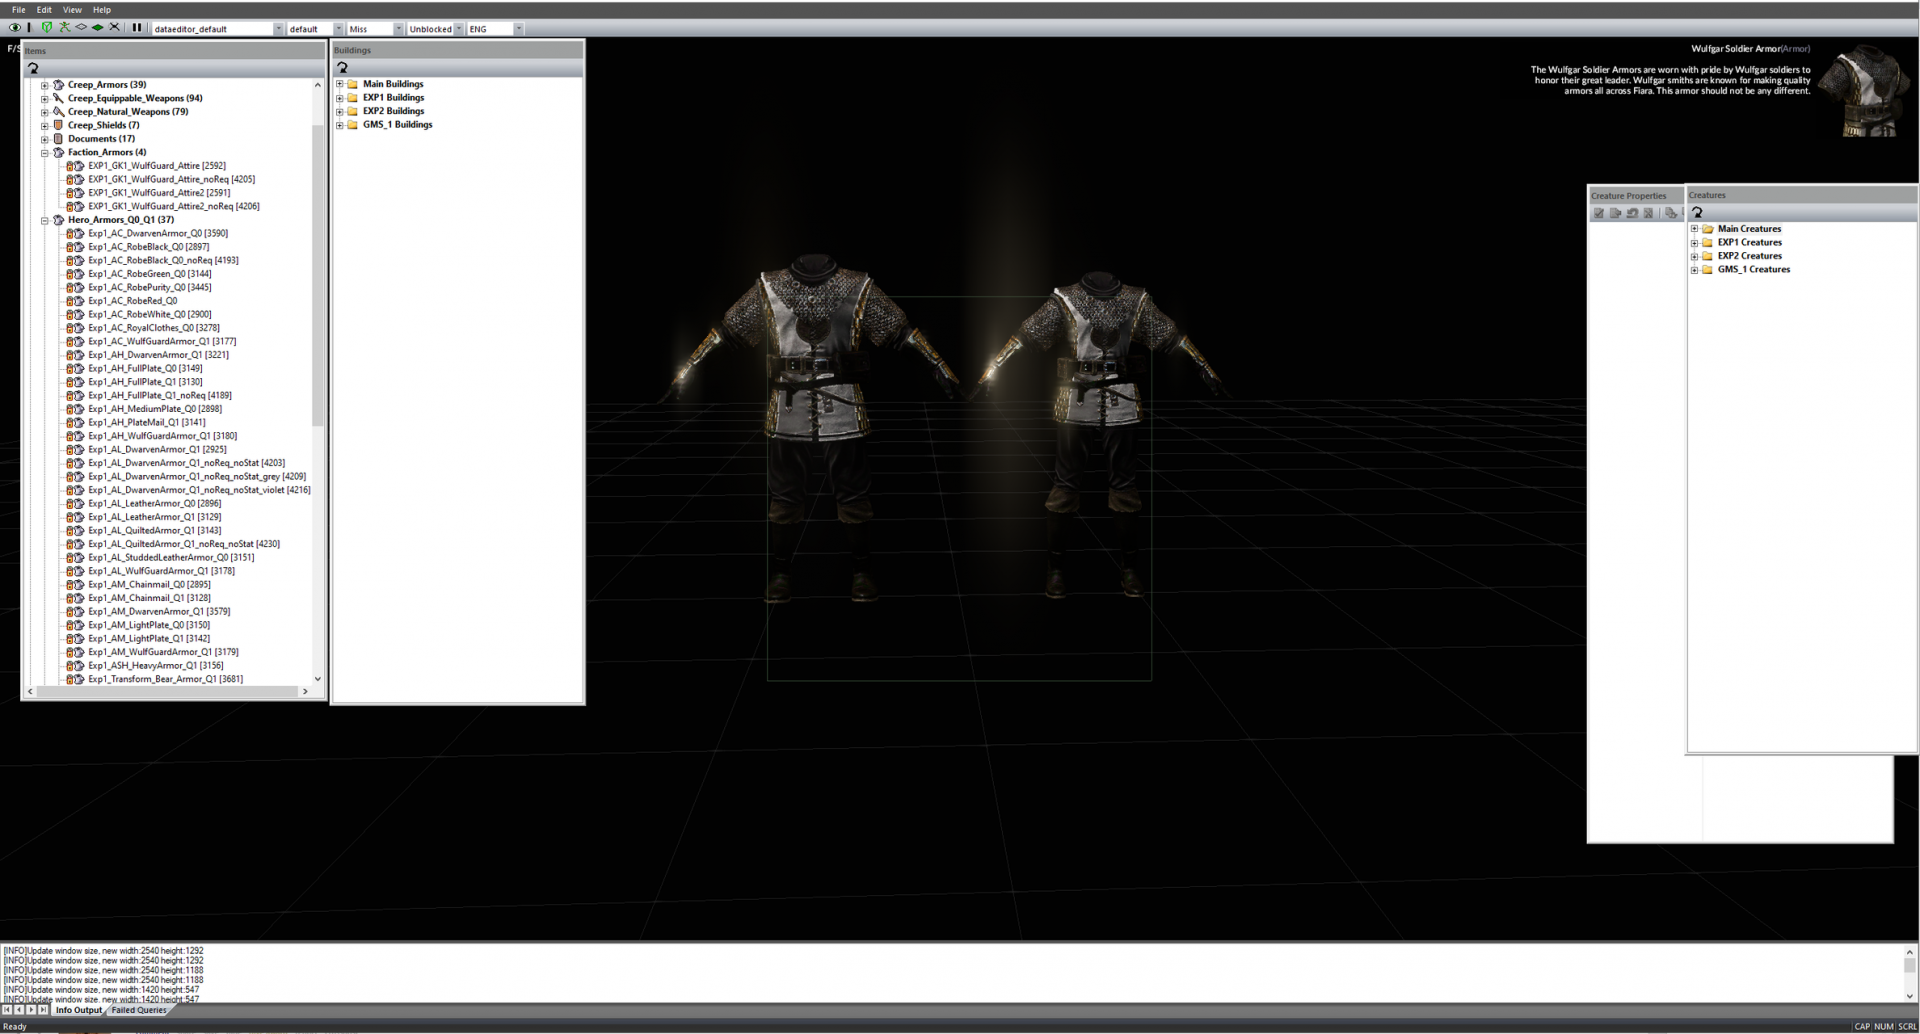Click the refresh arrow in the Buildings panel
Screen dimensions: 1920x1034
pyautogui.click(x=342, y=68)
